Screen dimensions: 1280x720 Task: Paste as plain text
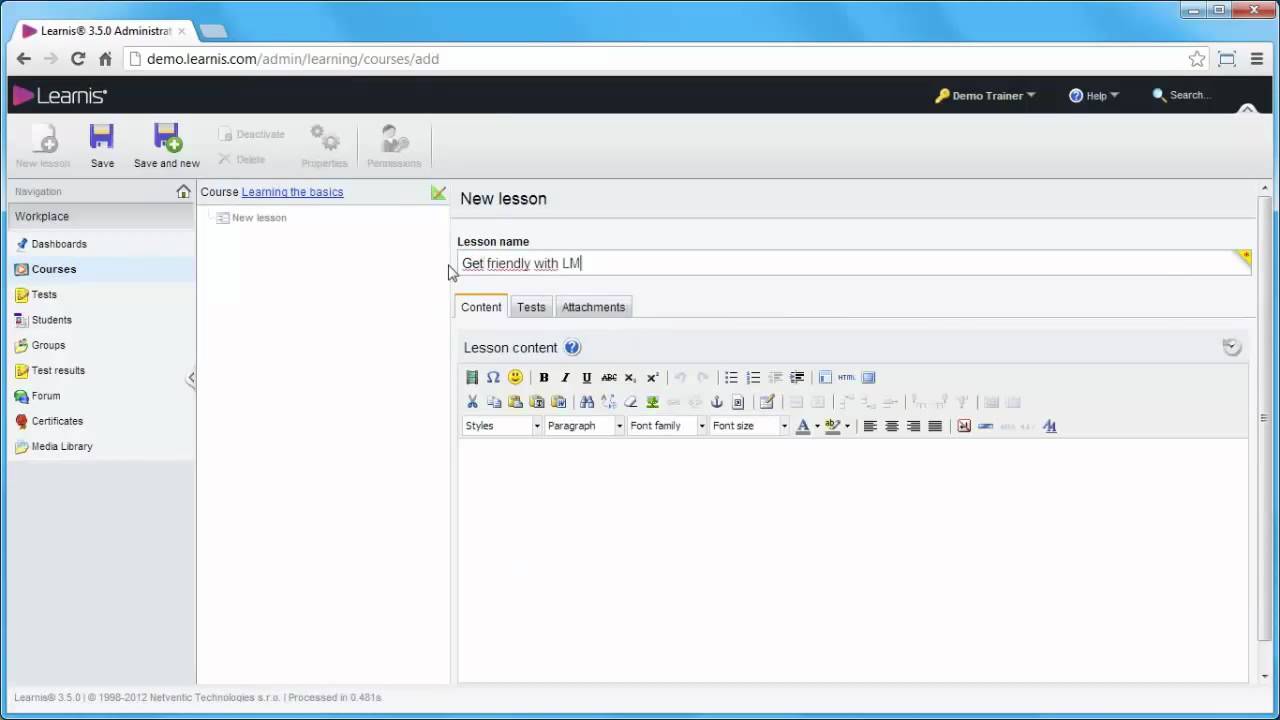pos(537,402)
